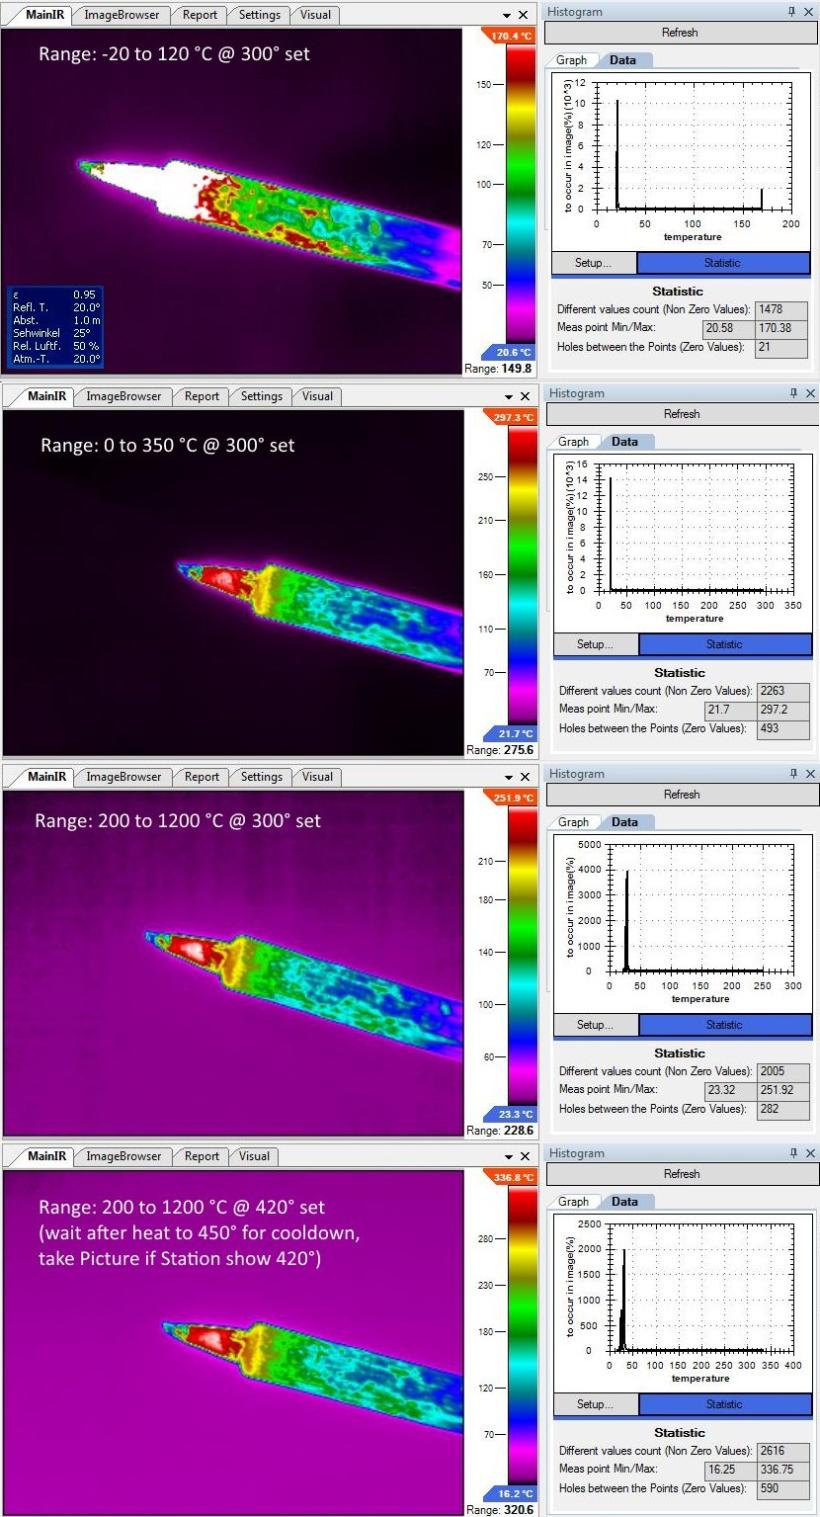Expand tab dropdown arrow above the 336.8 °C scale

(x=506, y=1157)
